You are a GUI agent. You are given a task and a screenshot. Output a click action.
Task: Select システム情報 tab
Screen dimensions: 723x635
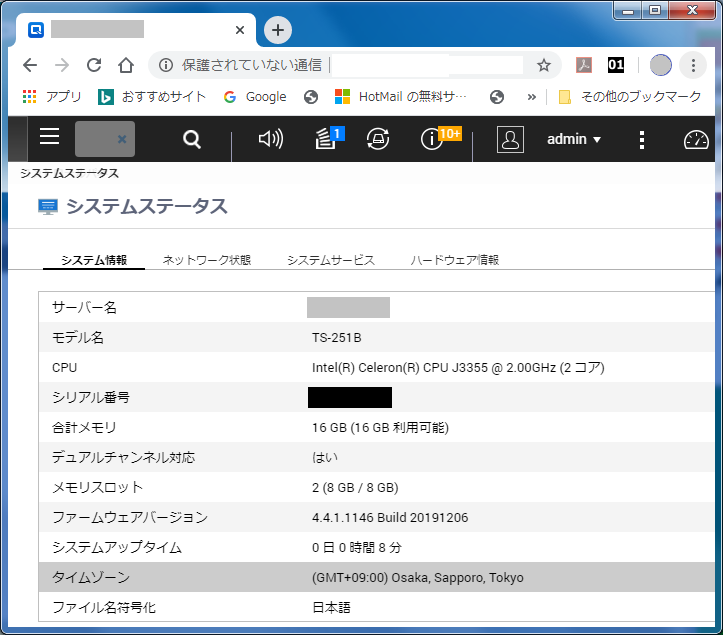click(x=94, y=260)
